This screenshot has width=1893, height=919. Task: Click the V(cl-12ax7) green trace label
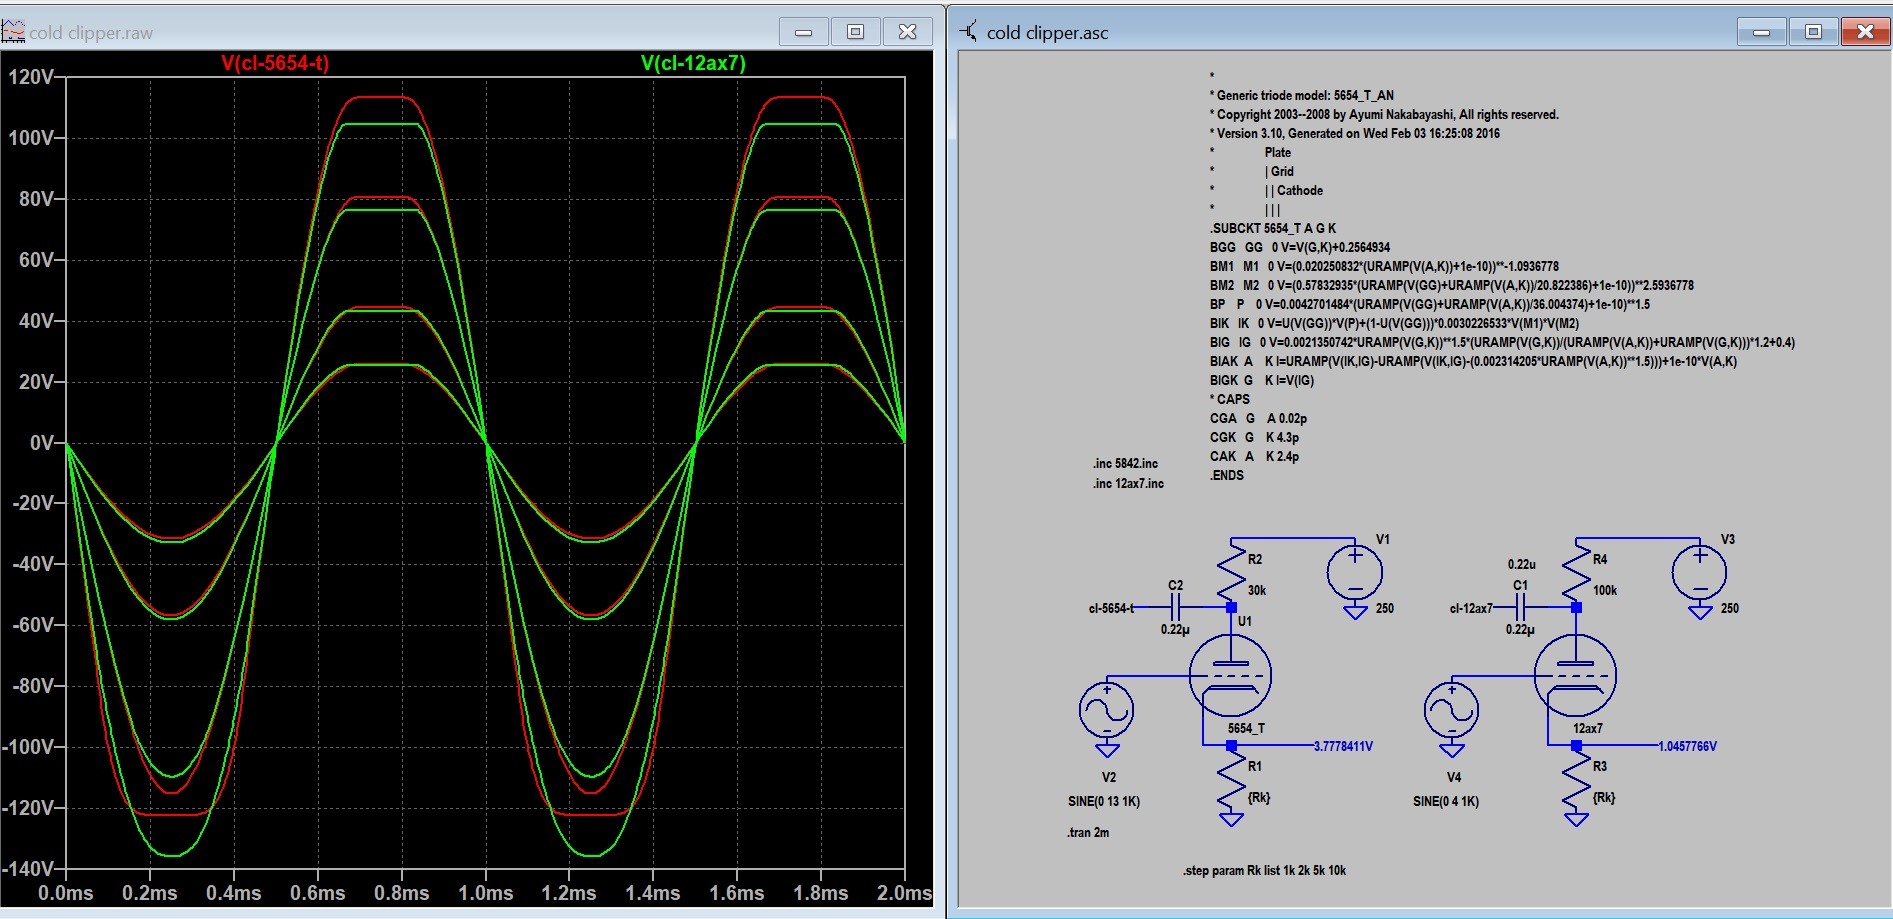coord(693,63)
